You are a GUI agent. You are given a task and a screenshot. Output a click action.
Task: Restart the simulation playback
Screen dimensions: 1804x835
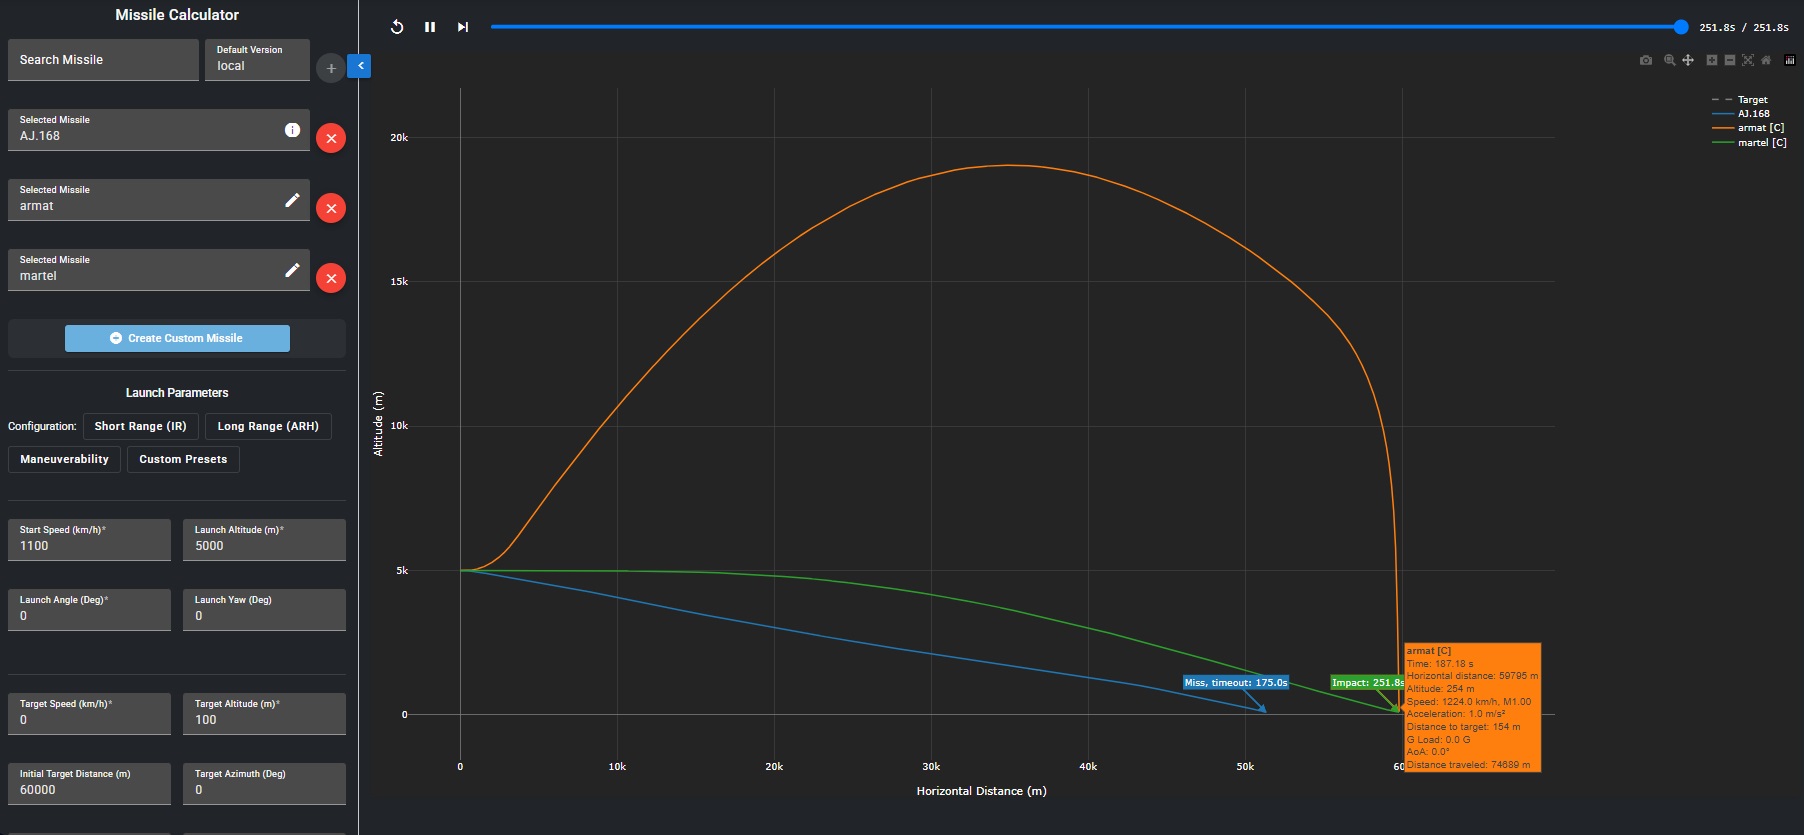(x=397, y=27)
